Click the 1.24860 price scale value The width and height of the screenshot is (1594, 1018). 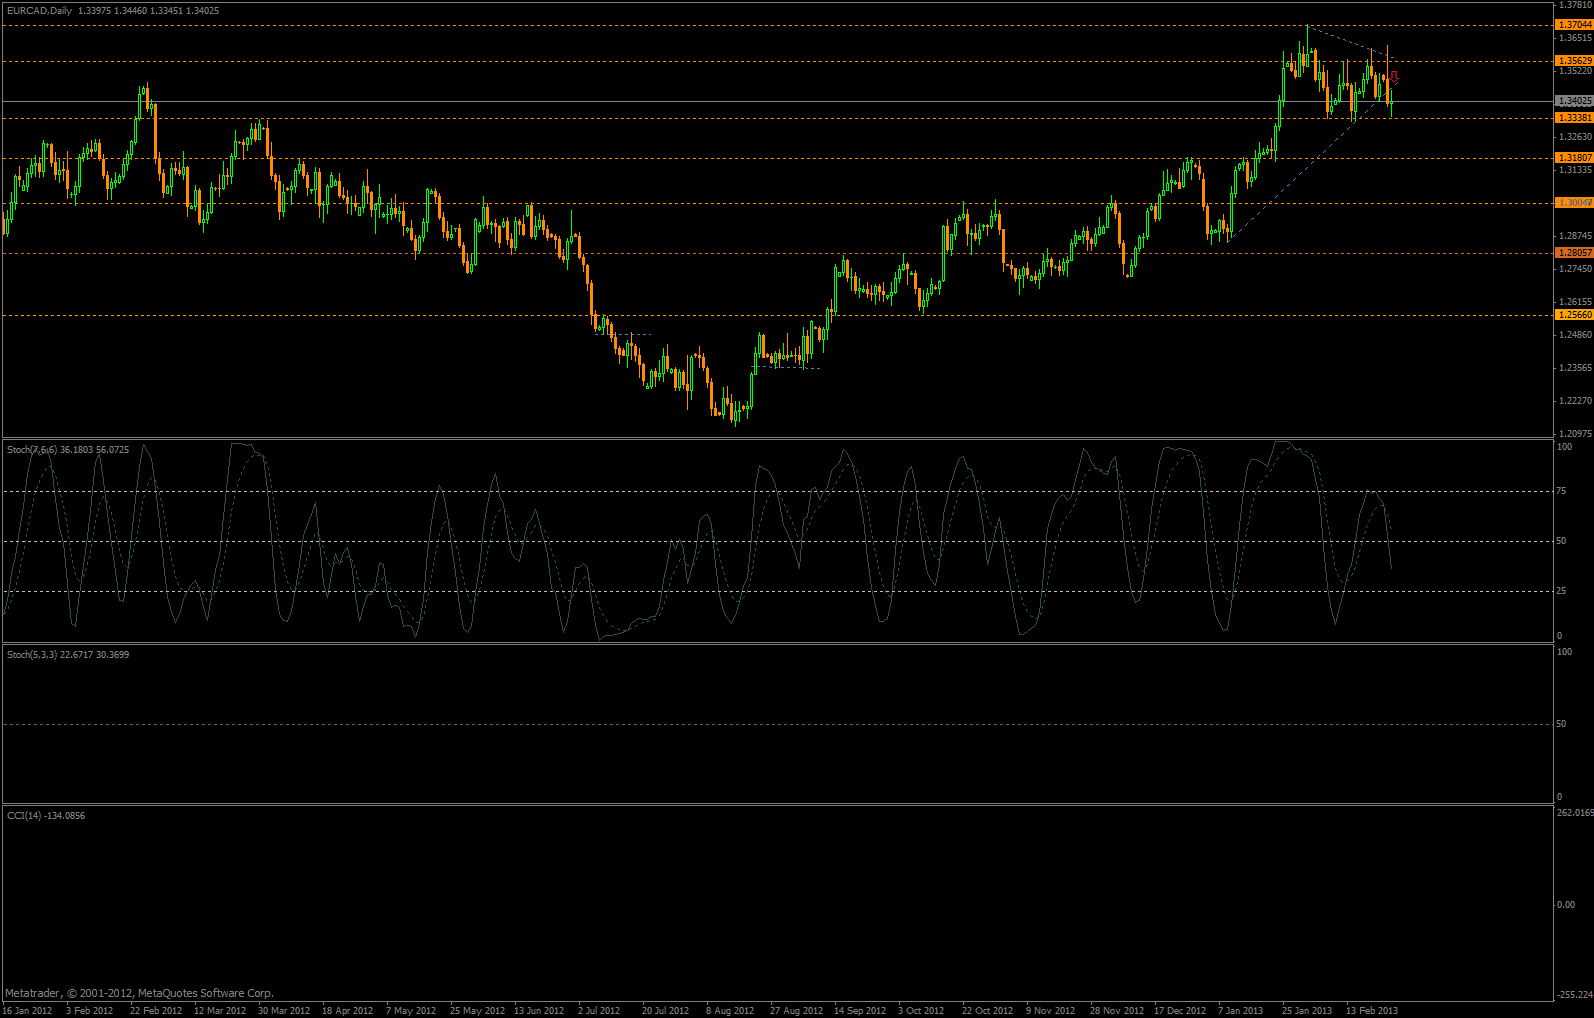[1575, 335]
